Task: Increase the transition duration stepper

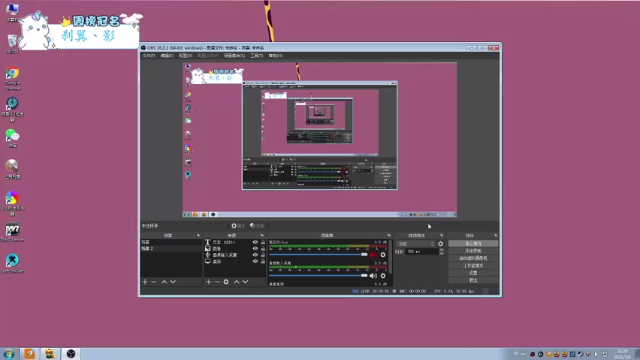Action: [x=441, y=250]
